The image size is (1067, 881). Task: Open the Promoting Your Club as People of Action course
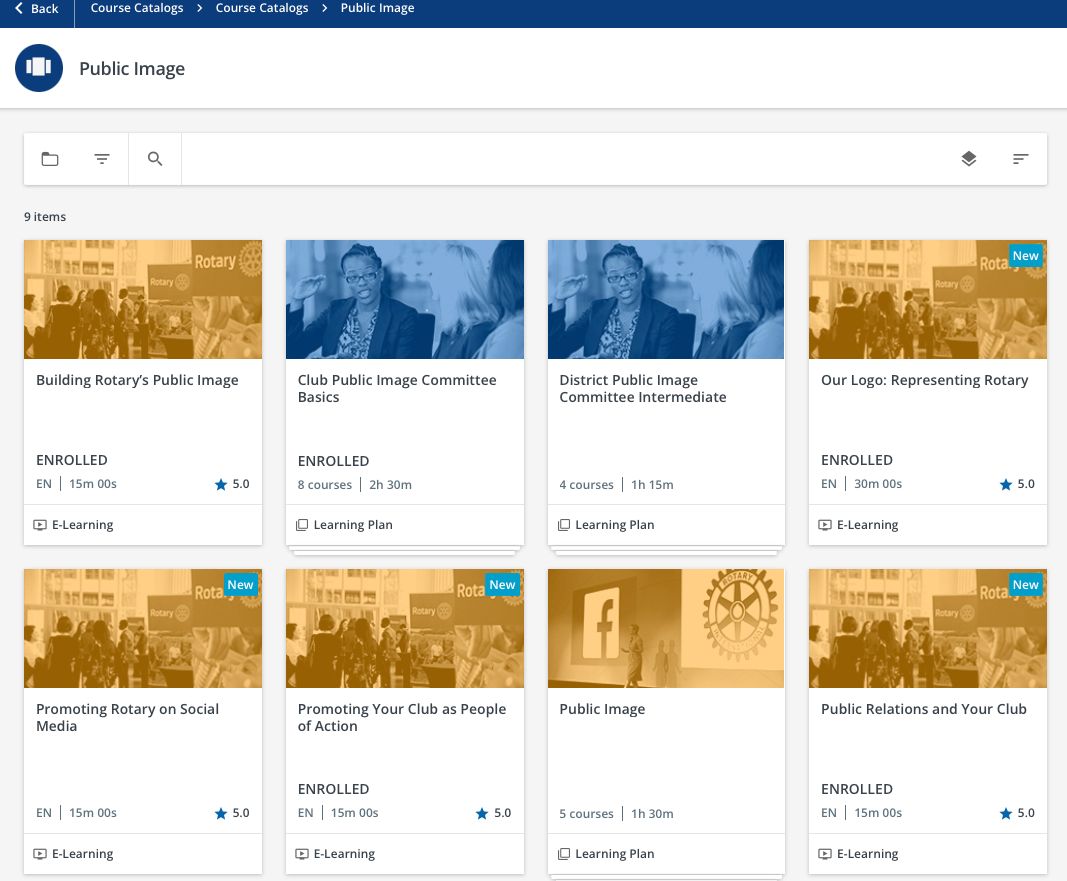pos(404,718)
